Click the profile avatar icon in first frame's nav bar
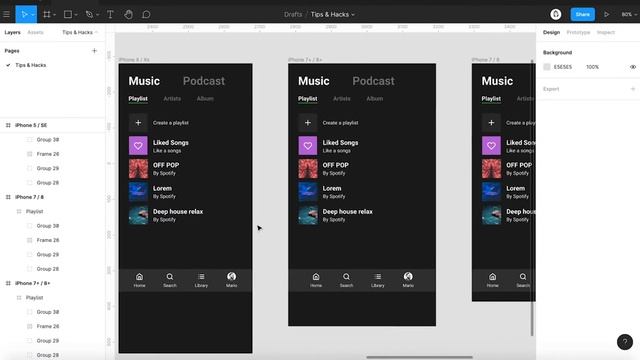The height and width of the screenshot is (360, 640). (231, 276)
